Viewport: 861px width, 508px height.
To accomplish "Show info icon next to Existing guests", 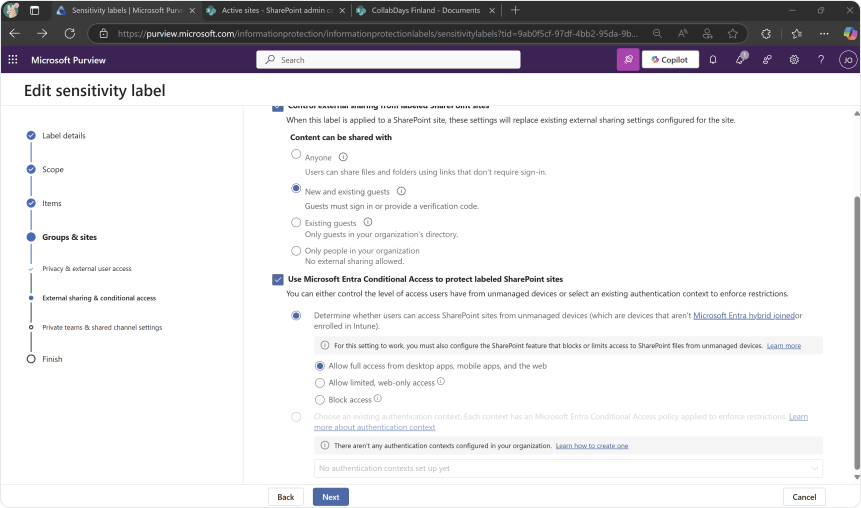I will (368, 222).
